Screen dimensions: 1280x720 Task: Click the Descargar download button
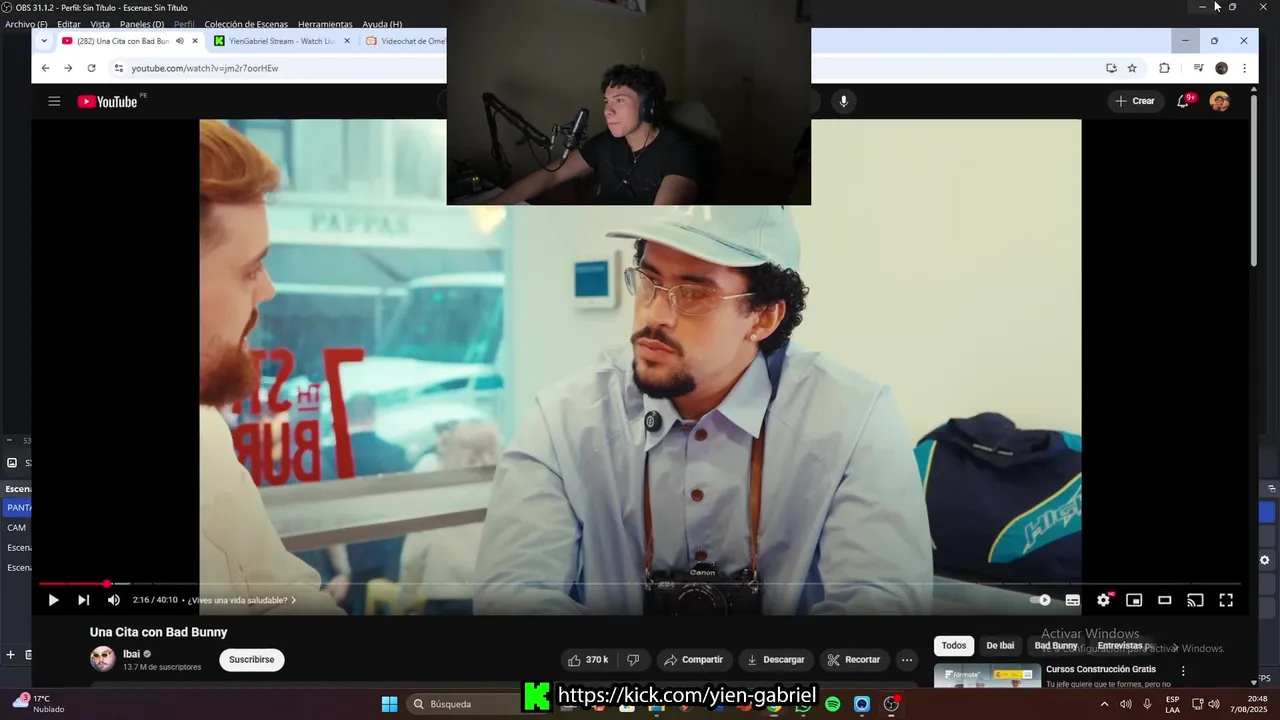pyautogui.click(x=776, y=660)
